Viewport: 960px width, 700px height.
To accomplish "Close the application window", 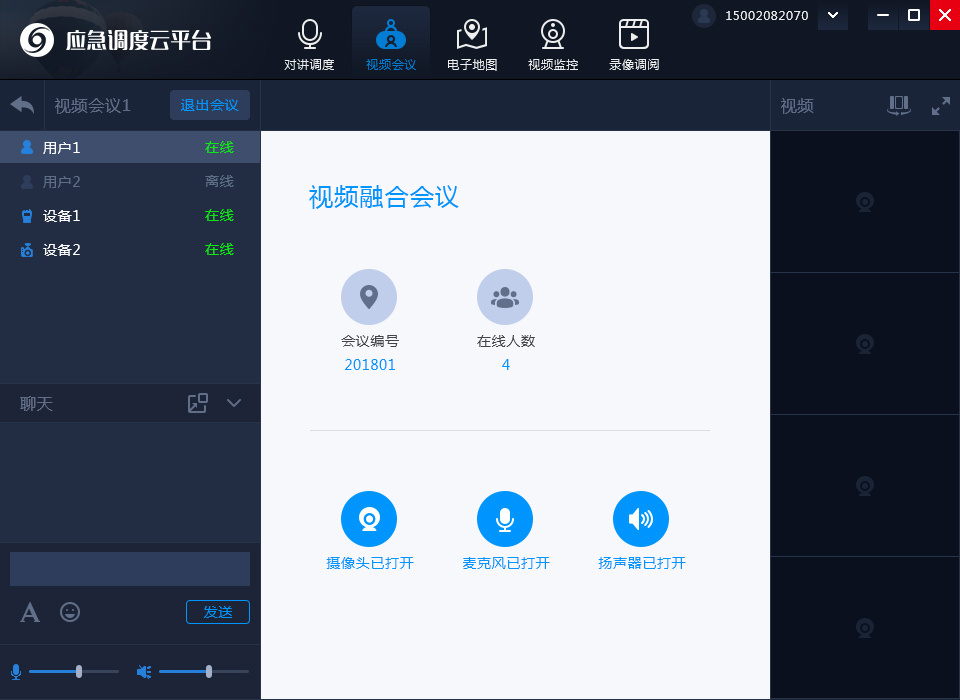I will pos(945,15).
